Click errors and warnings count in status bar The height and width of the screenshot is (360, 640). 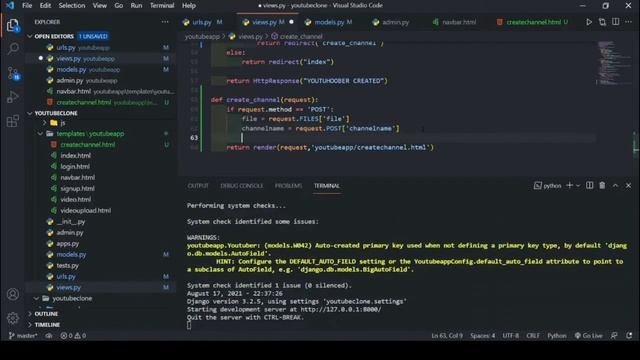(73, 336)
